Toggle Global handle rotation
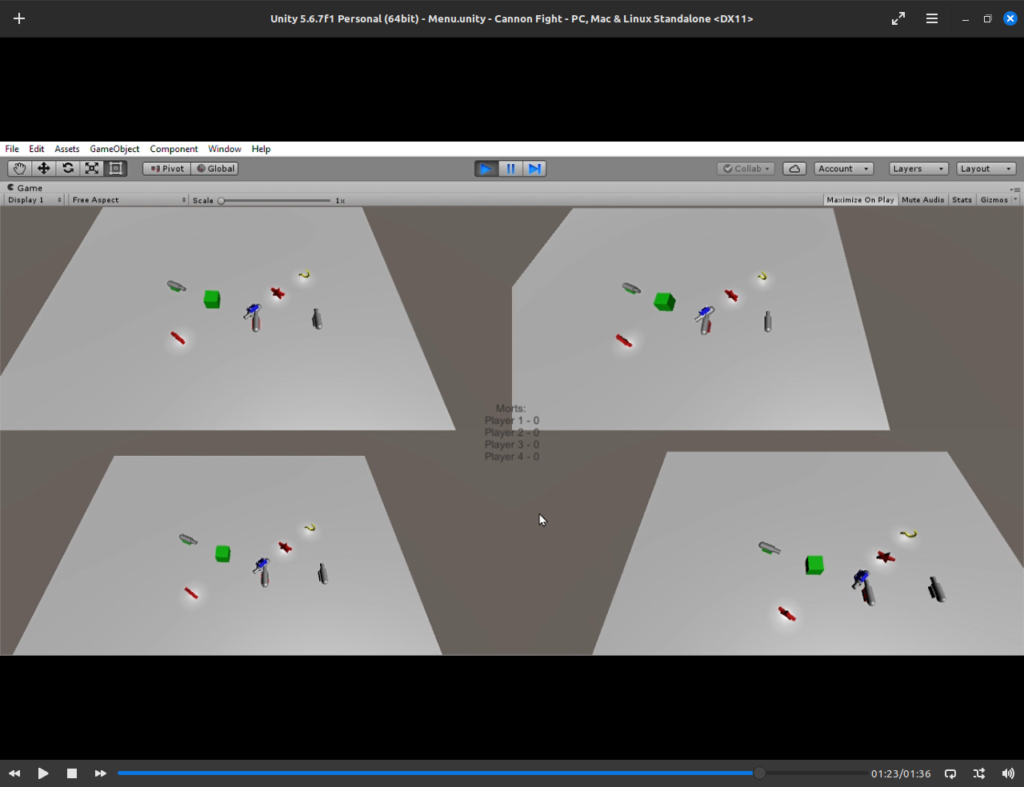The height and width of the screenshot is (787, 1024). point(215,169)
